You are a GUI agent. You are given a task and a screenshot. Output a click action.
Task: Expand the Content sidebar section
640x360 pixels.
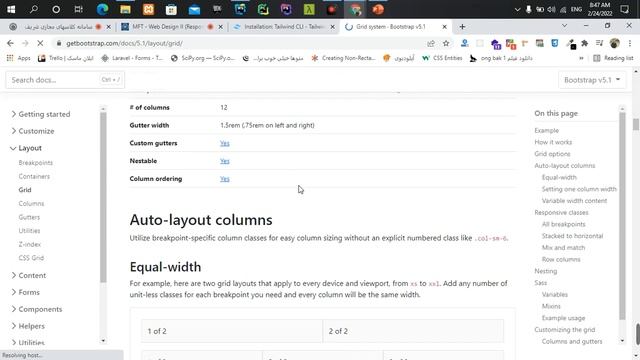point(29,276)
